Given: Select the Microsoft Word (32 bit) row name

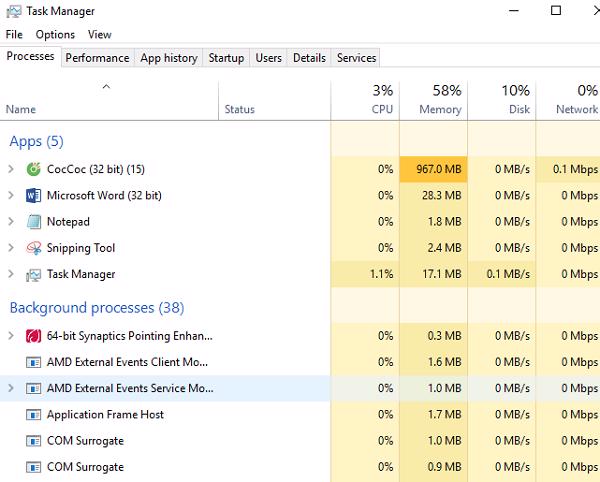Looking at the screenshot, I should (104, 195).
